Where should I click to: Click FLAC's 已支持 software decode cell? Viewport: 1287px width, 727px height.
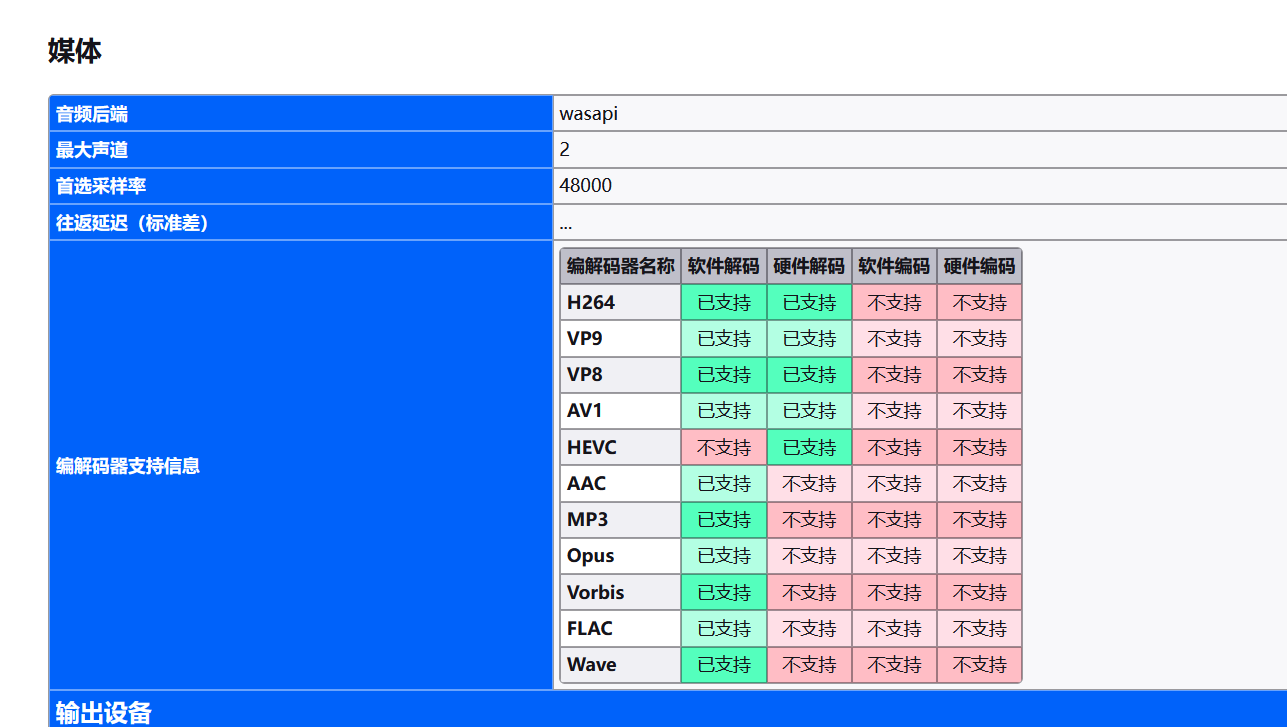click(x=724, y=628)
